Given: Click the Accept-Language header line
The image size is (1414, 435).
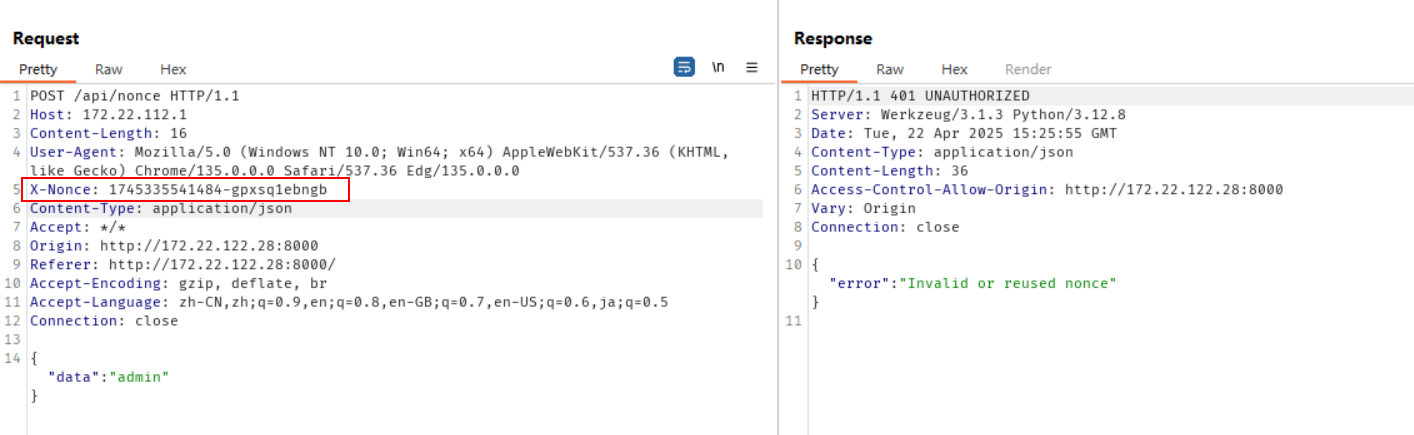Looking at the screenshot, I should click(x=349, y=302).
